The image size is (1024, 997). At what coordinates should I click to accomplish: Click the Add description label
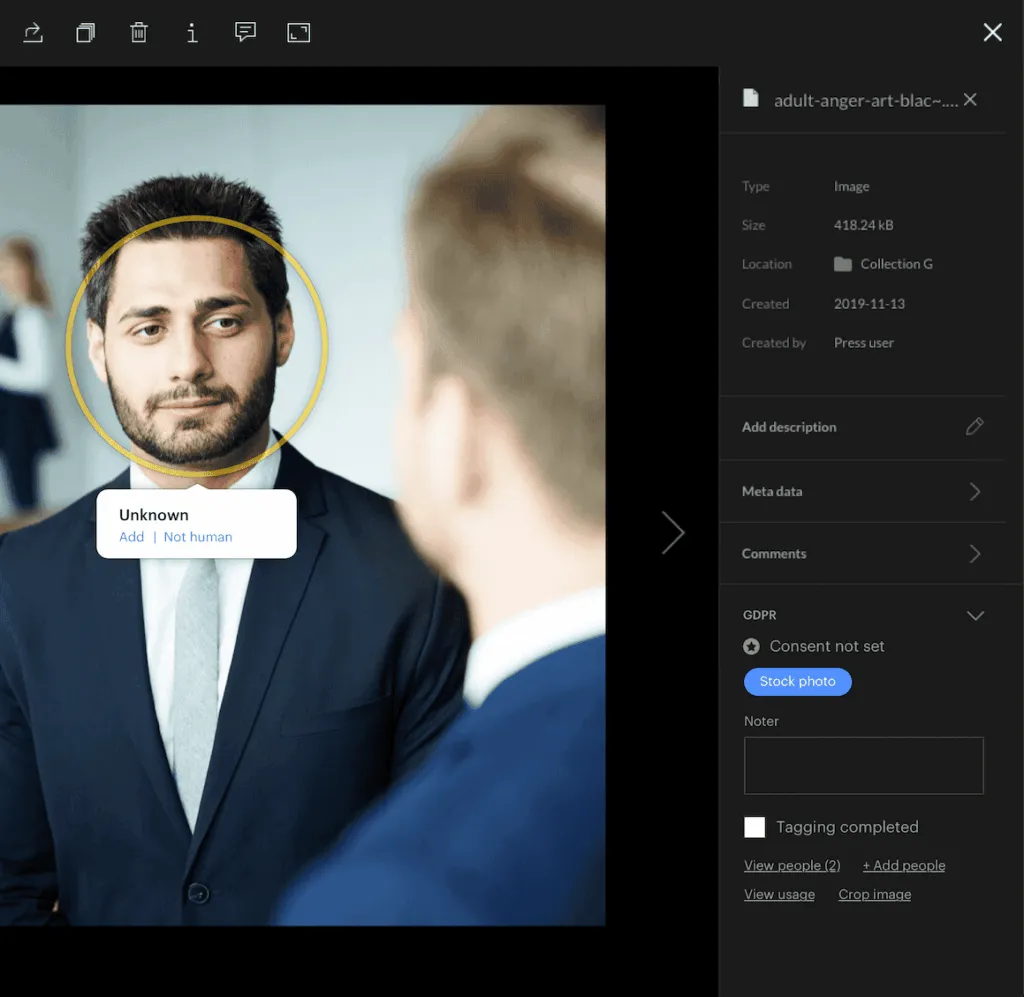789,427
